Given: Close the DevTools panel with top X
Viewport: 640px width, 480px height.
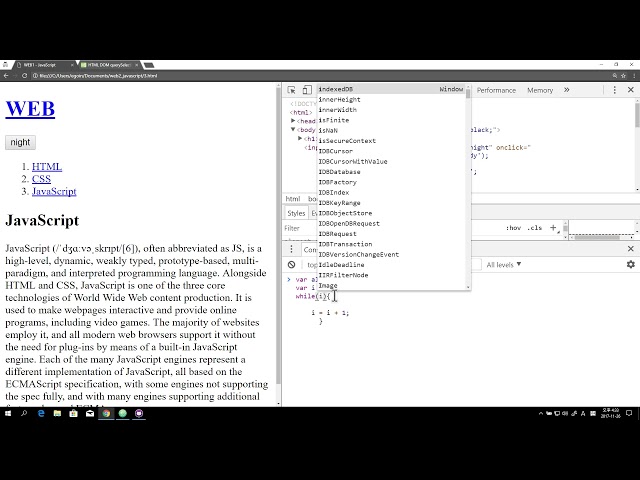Looking at the screenshot, I should click(631, 90).
